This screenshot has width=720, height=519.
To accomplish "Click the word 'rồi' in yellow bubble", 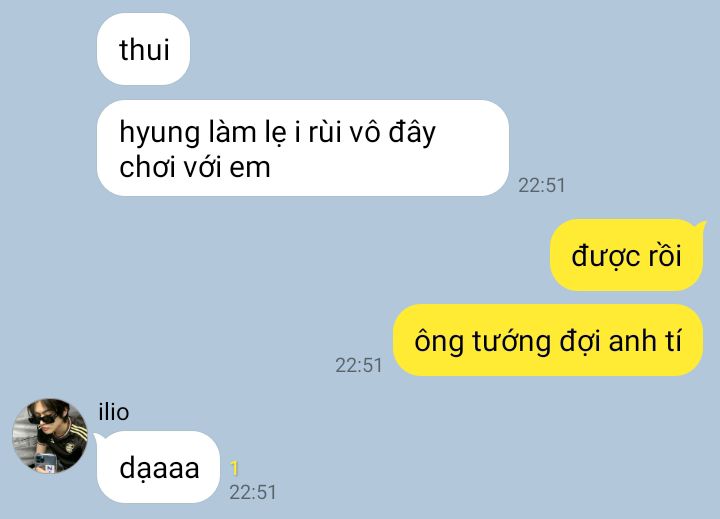I will (x=664, y=256).
